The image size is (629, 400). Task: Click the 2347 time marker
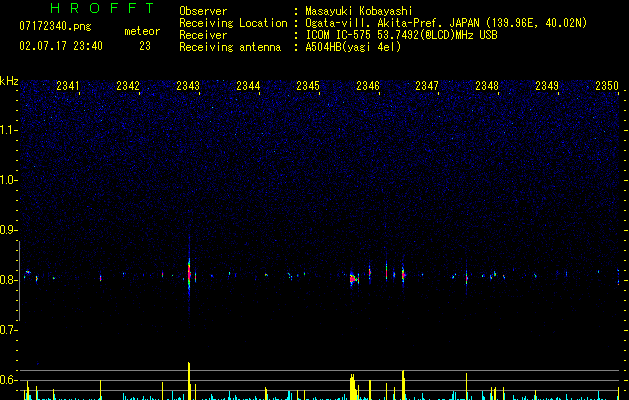[427, 86]
